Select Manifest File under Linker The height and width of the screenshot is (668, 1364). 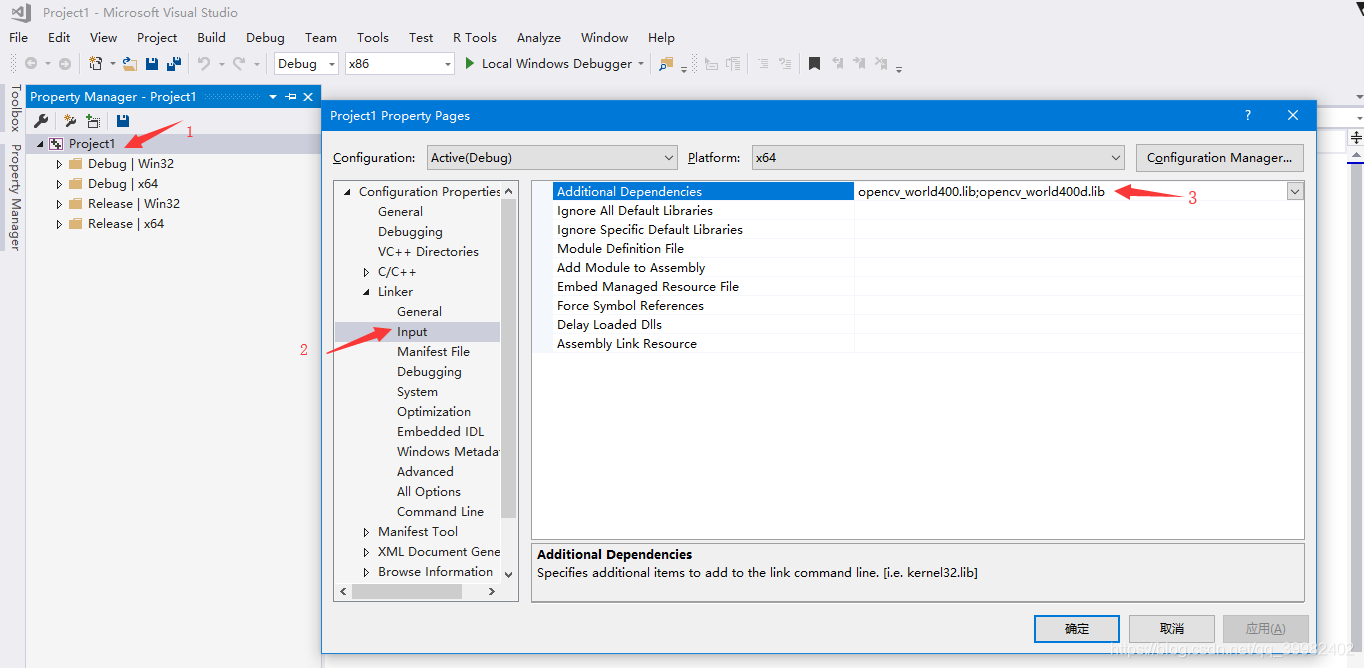point(433,352)
